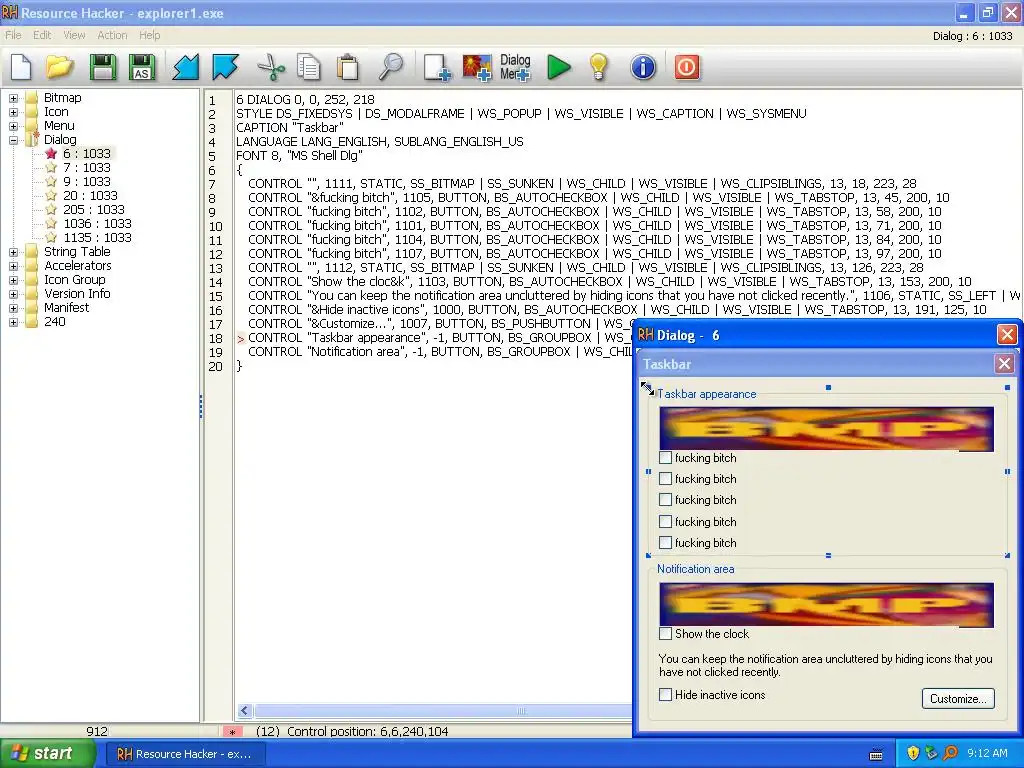Expand the Accelerators node
Viewport: 1024px width, 768px height.
point(13,266)
